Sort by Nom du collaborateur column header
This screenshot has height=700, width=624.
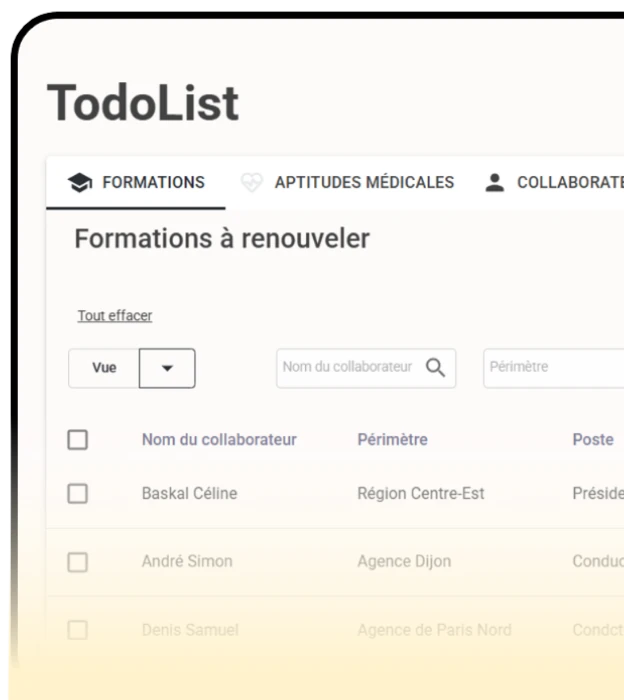219,440
